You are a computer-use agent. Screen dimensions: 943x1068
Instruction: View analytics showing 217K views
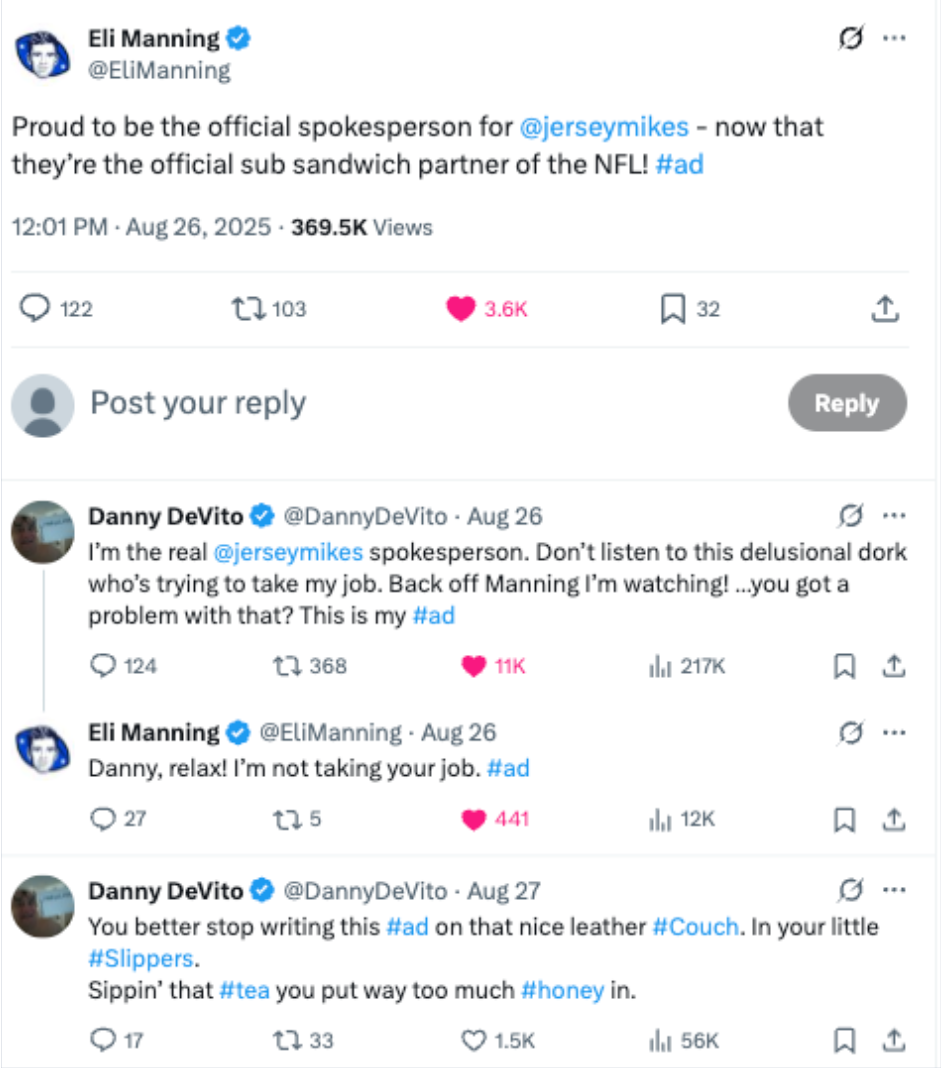687,665
